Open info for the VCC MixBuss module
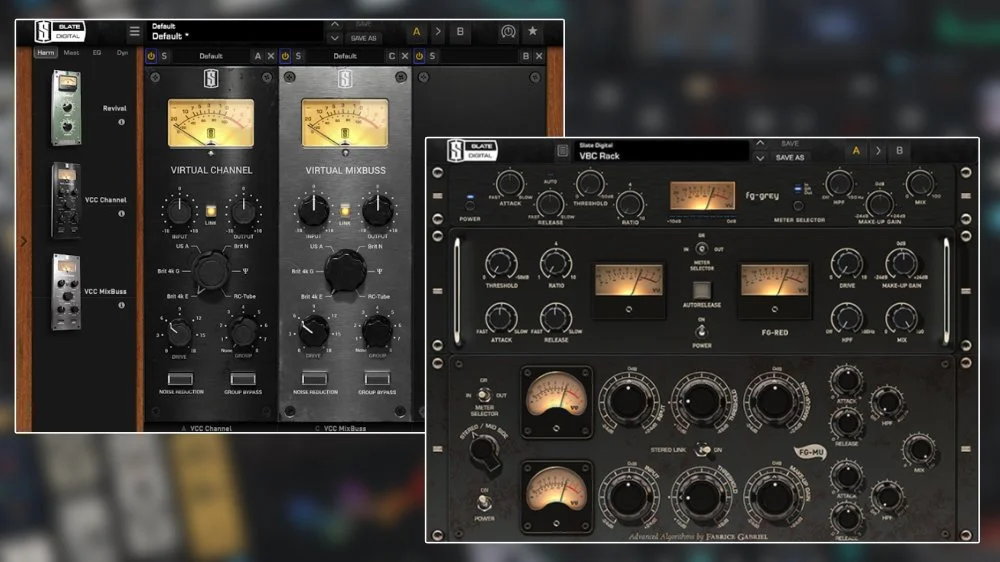Viewport: 1000px width, 562px height. click(x=121, y=305)
